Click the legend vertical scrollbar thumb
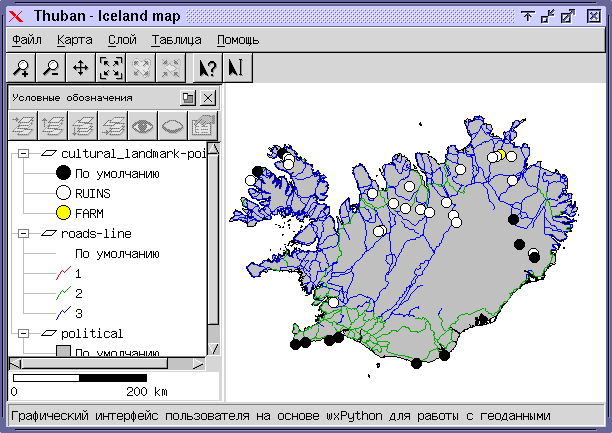This screenshot has width=612, height=433. coord(213,239)
